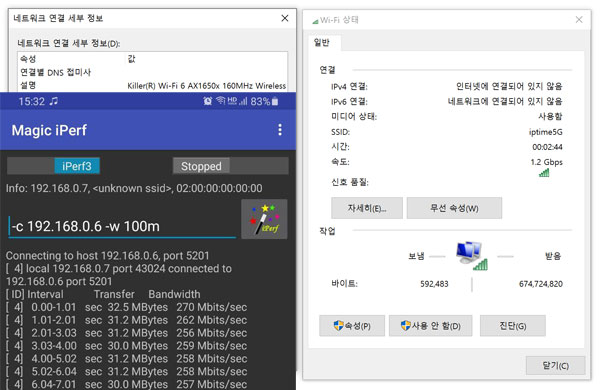The width and height of the screenshot is (600, 390).
Task: Run the 진단(G) diagnose button
Action: (513, 326)
